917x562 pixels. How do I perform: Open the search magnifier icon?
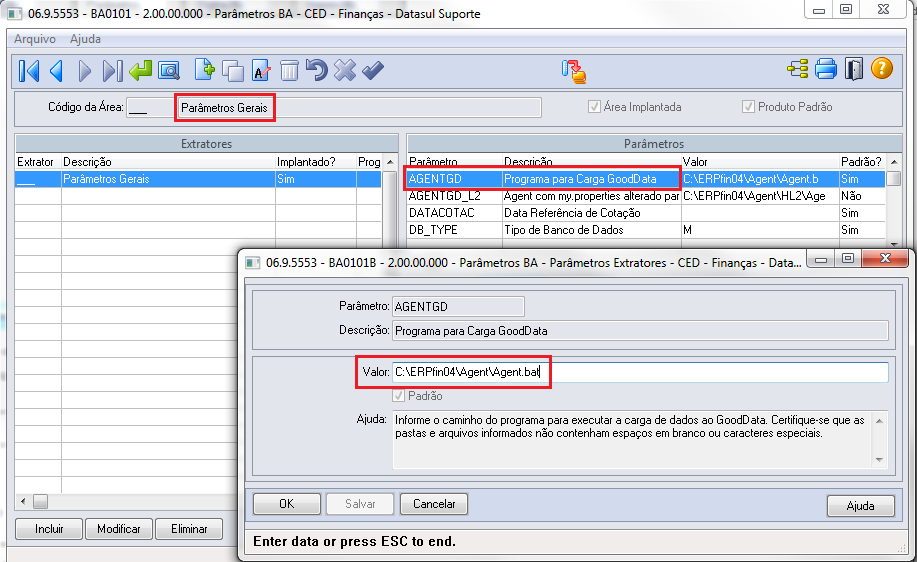(169, 71)
